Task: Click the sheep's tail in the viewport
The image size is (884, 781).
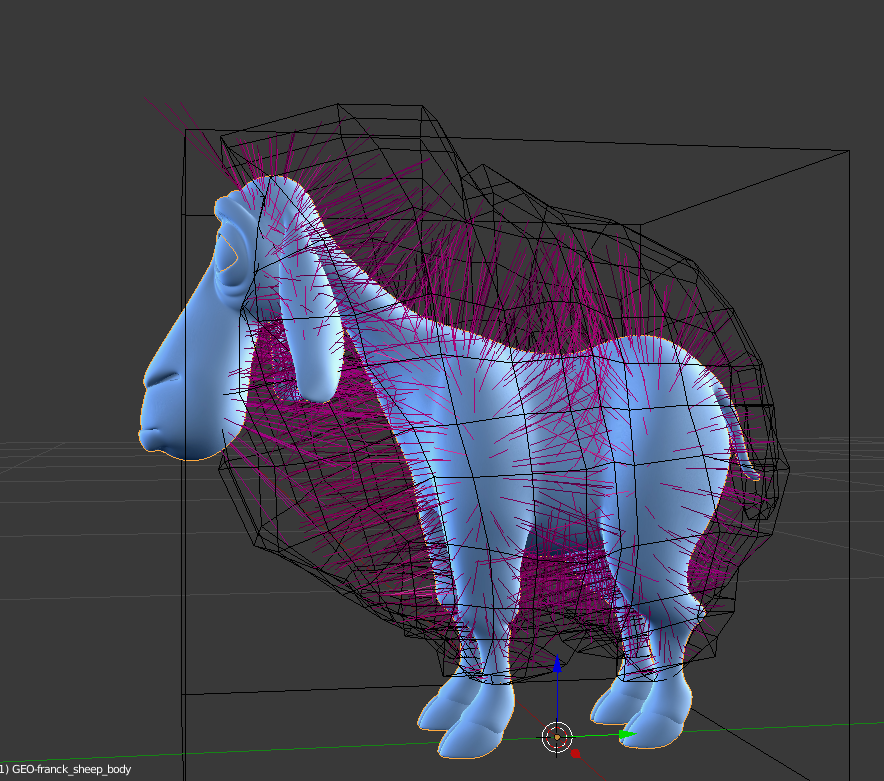Action: [x=737, y=431]
